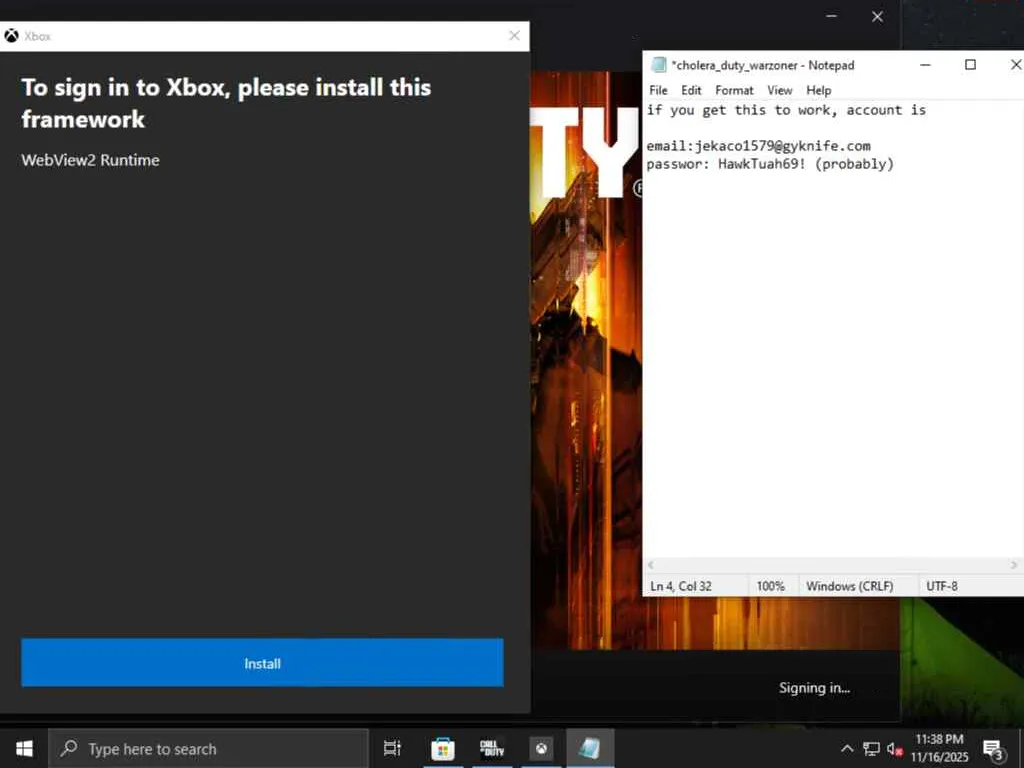Click the Notepad document icon in title bar
The width and height of the screenshot is (1024, 768).
[659, 65]
